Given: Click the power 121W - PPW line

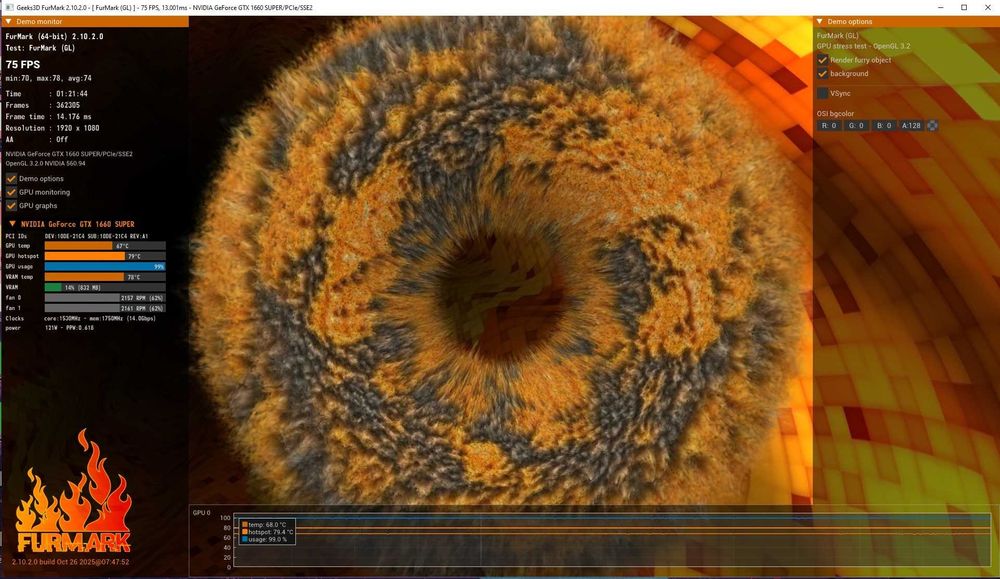Looking at the screenshot, I should tap(50, 328).
